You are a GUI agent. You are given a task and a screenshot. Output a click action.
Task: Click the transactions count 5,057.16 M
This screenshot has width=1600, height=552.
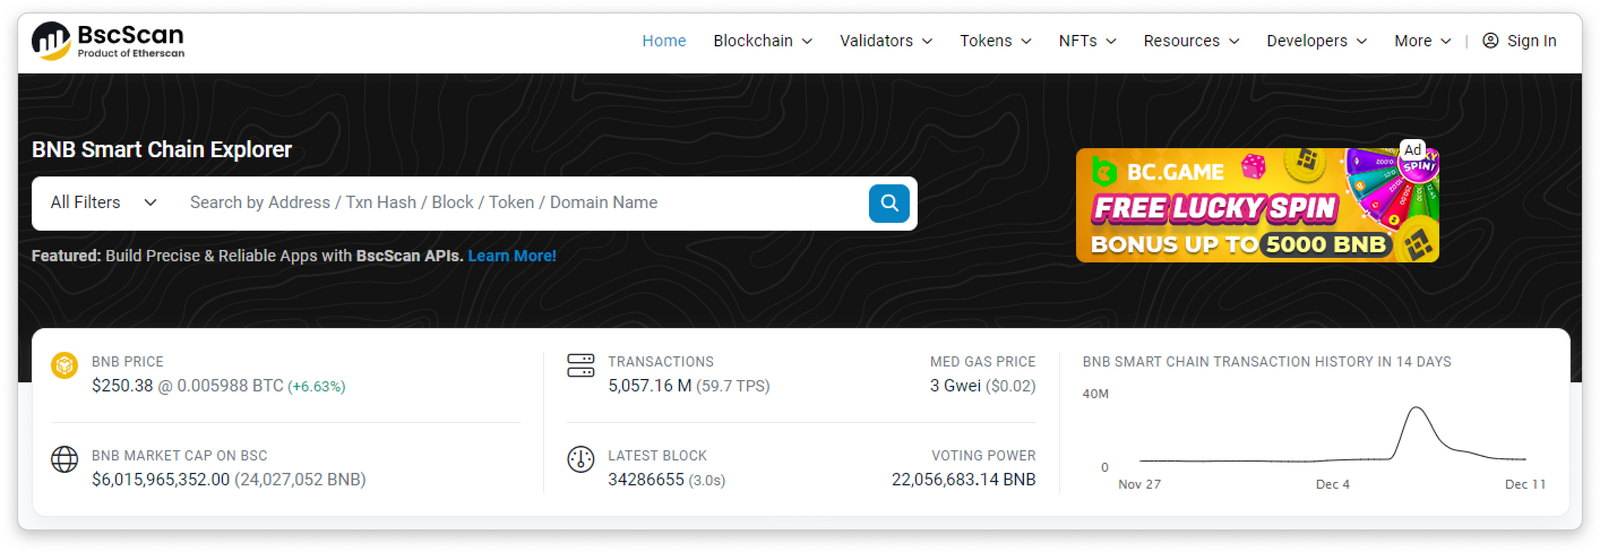[650, 386]
